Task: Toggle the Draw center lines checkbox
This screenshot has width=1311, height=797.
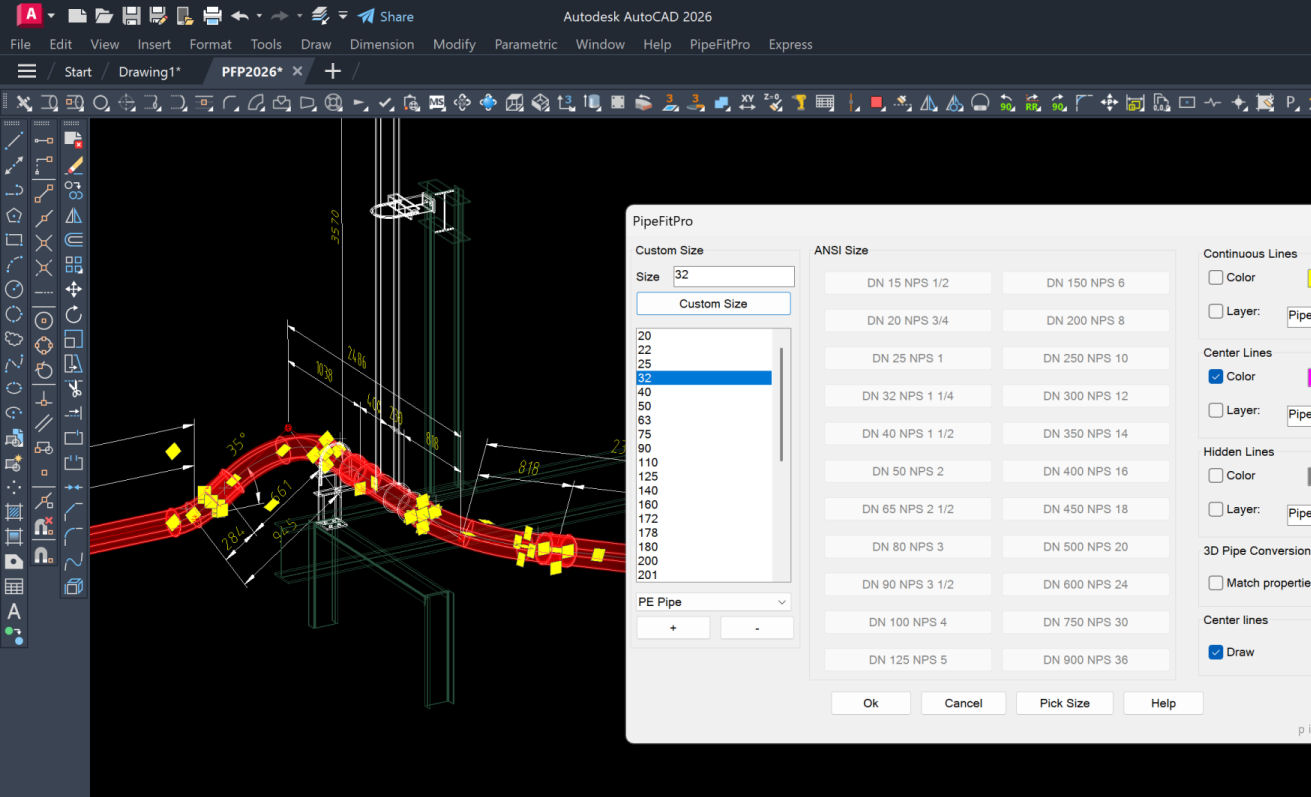Action: [x=1216, y=652]
